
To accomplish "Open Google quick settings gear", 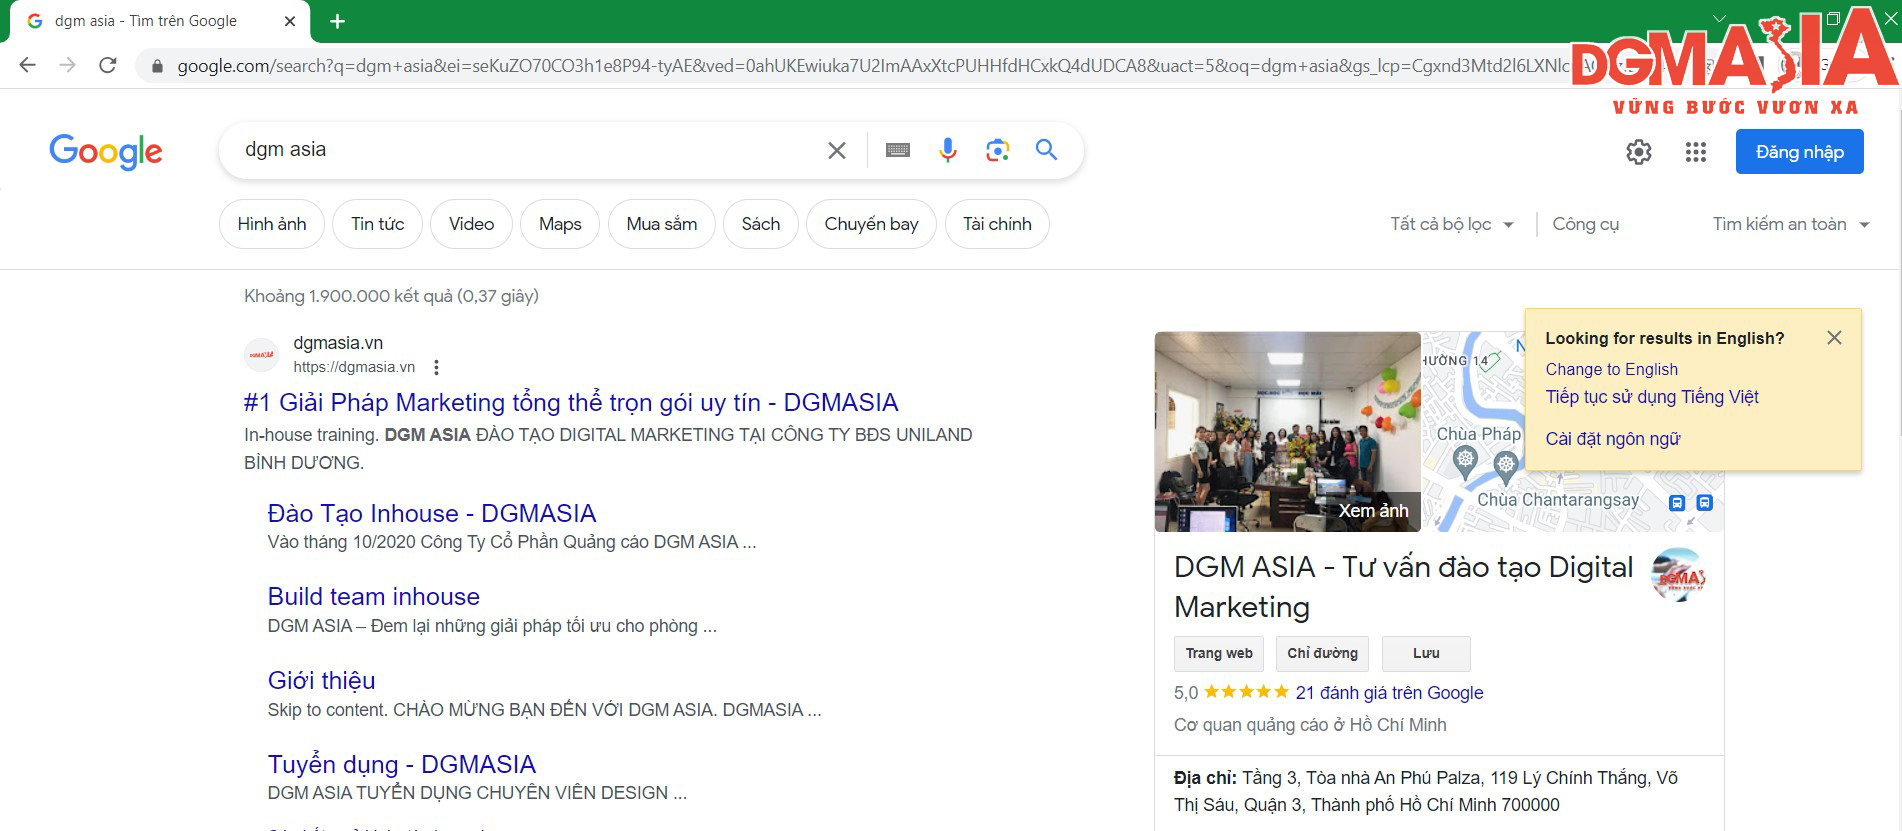I will 1639,152.
